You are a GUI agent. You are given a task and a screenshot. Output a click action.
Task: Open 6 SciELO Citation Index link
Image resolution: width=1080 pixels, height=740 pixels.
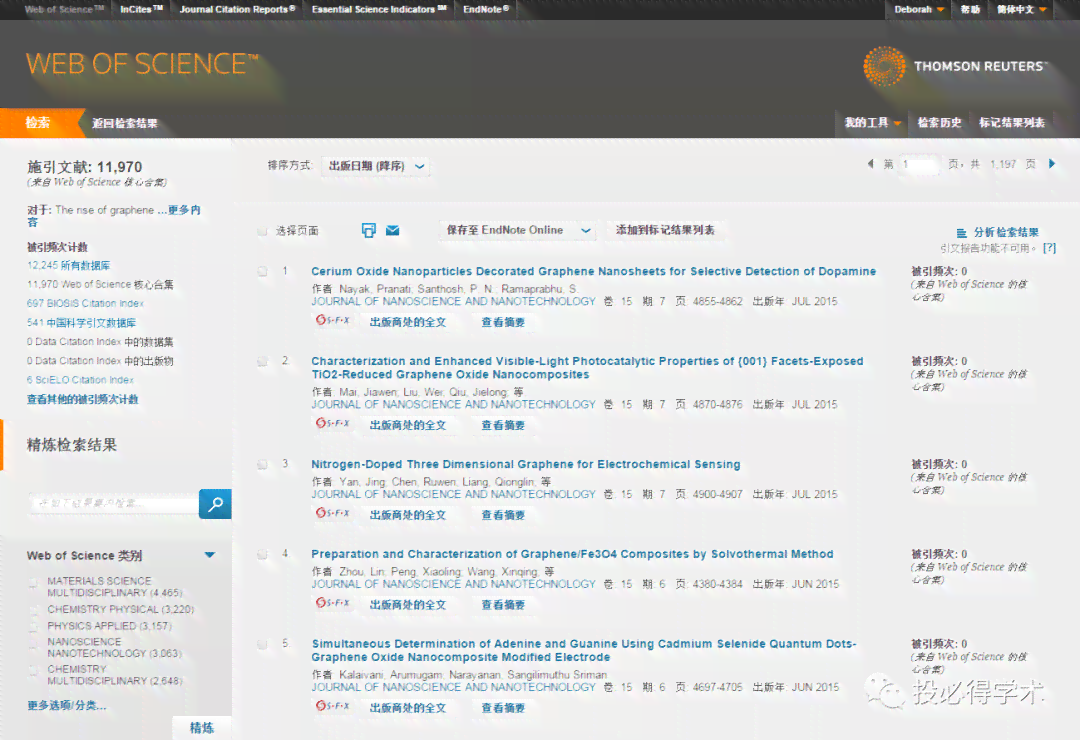pos(80,380)
